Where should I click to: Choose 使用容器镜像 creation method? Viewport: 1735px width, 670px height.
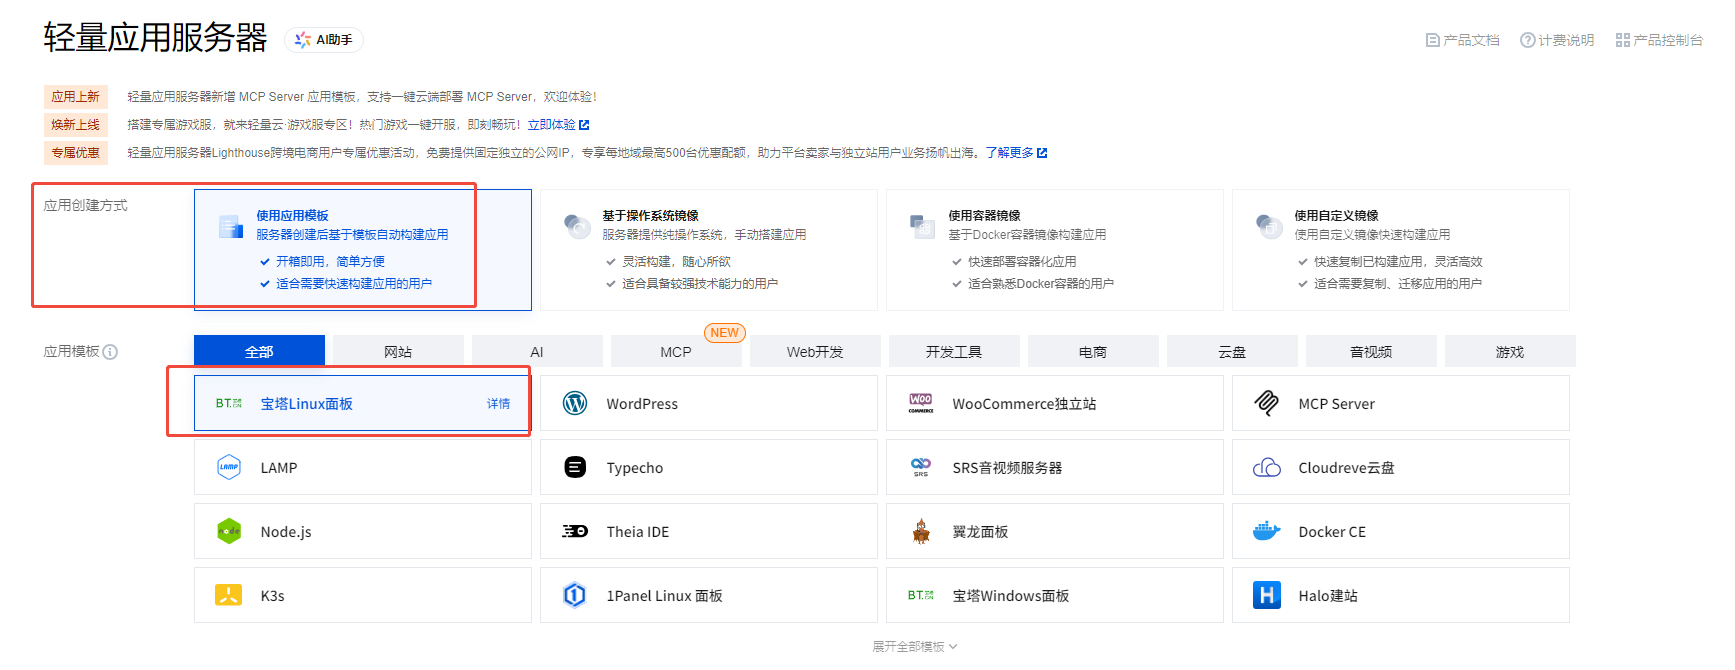(x=1055, y=250)
